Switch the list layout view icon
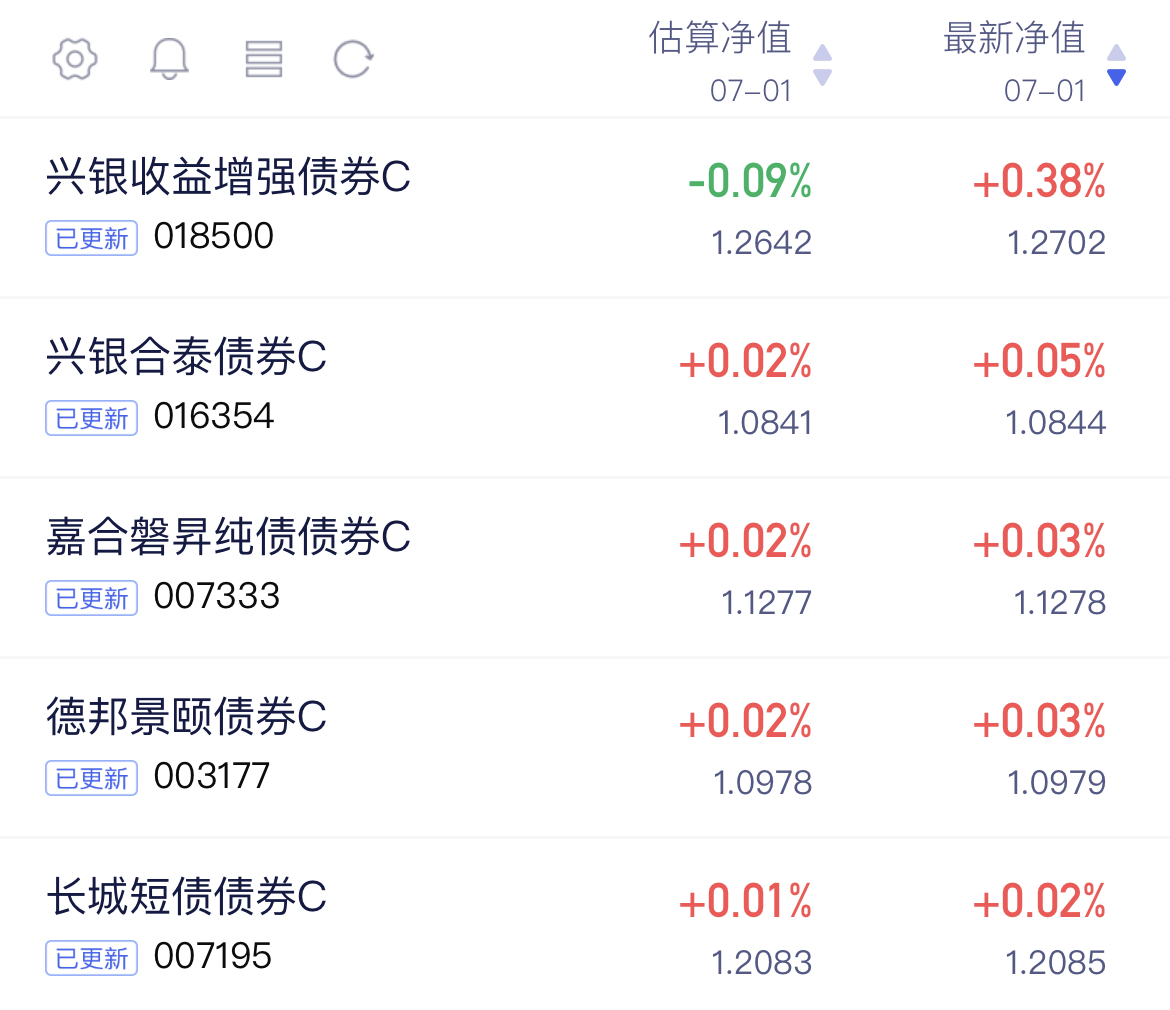The height and width of the screenshot is (1010, 1170). (263, 59)
